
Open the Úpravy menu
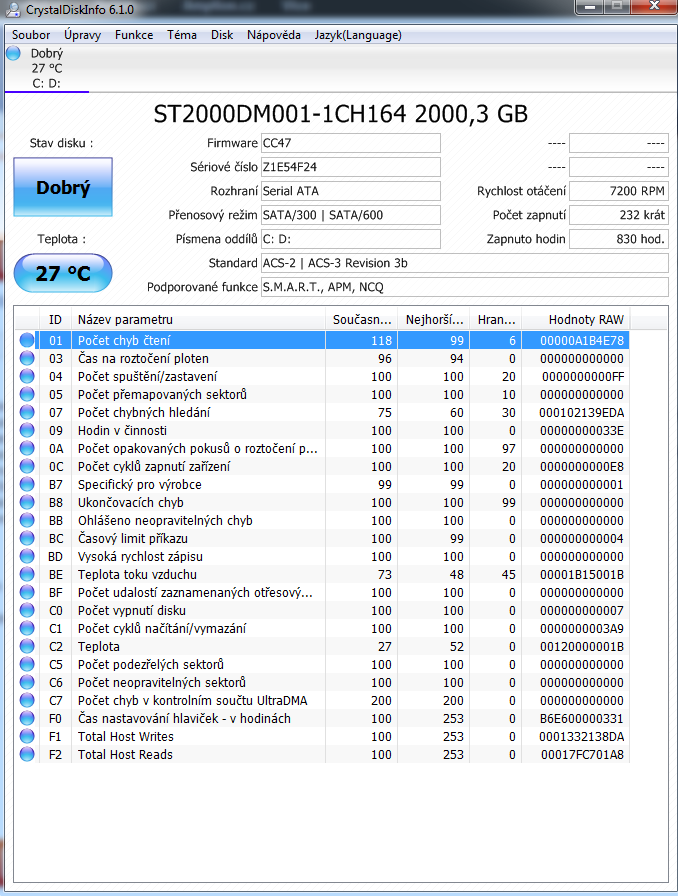tap(82, 35)
